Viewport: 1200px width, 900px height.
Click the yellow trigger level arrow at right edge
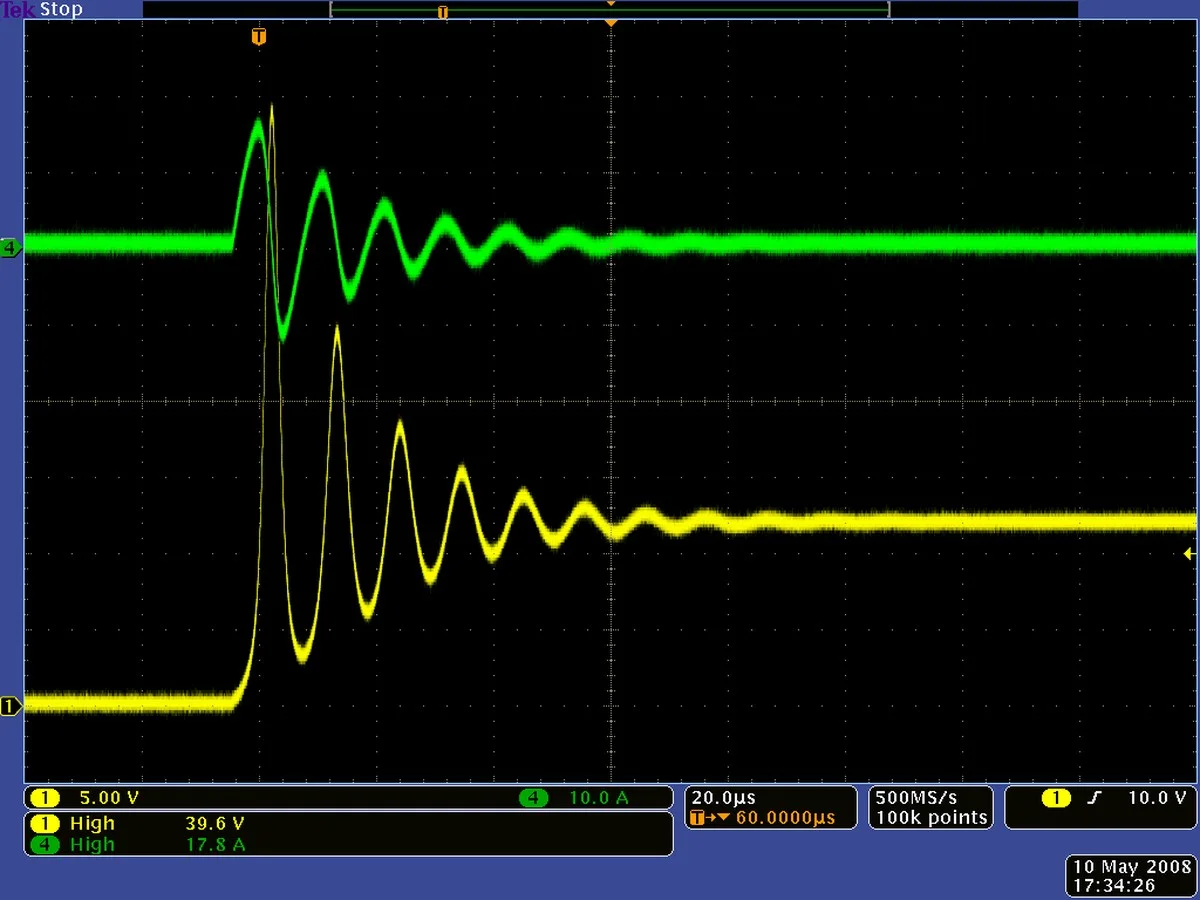(x=1189, y=553)
